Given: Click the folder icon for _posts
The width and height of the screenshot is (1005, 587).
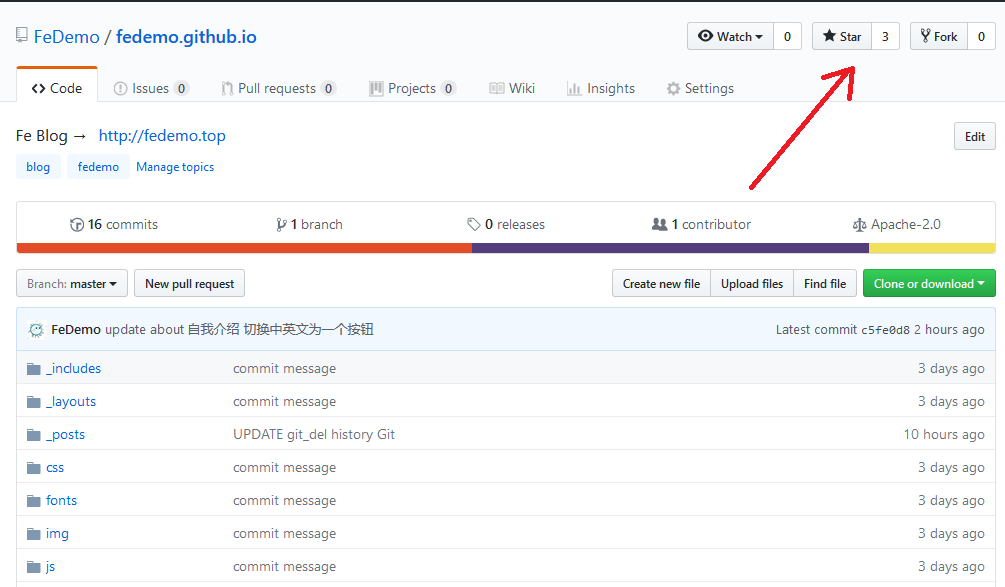Looking at the screenshot, I should pos(34,435).
